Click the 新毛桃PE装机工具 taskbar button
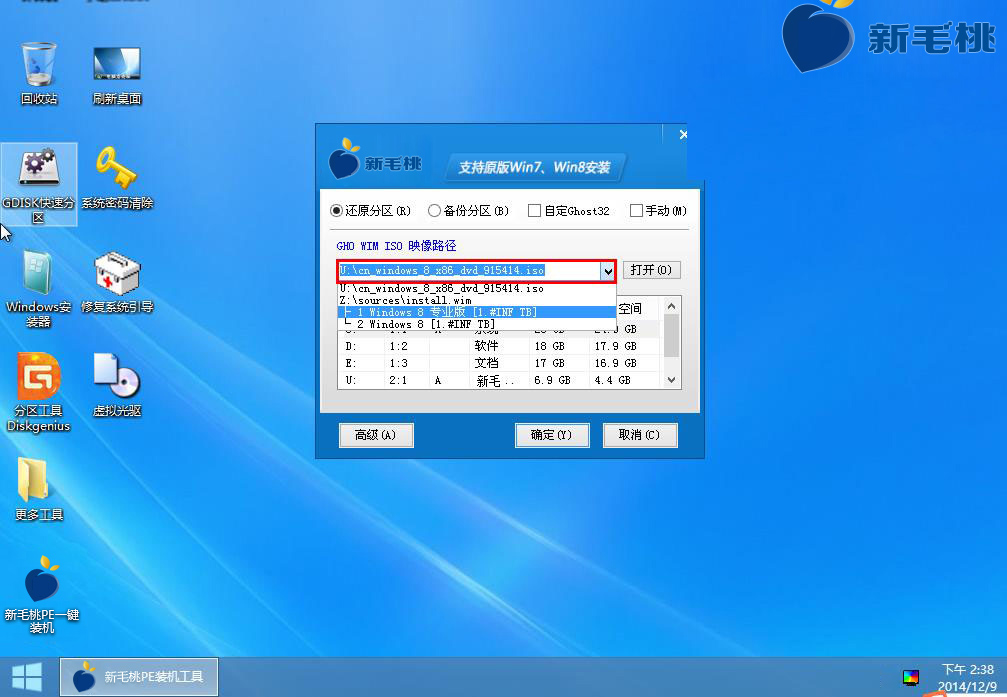The image size is (1007, 697). coord(139,676)
